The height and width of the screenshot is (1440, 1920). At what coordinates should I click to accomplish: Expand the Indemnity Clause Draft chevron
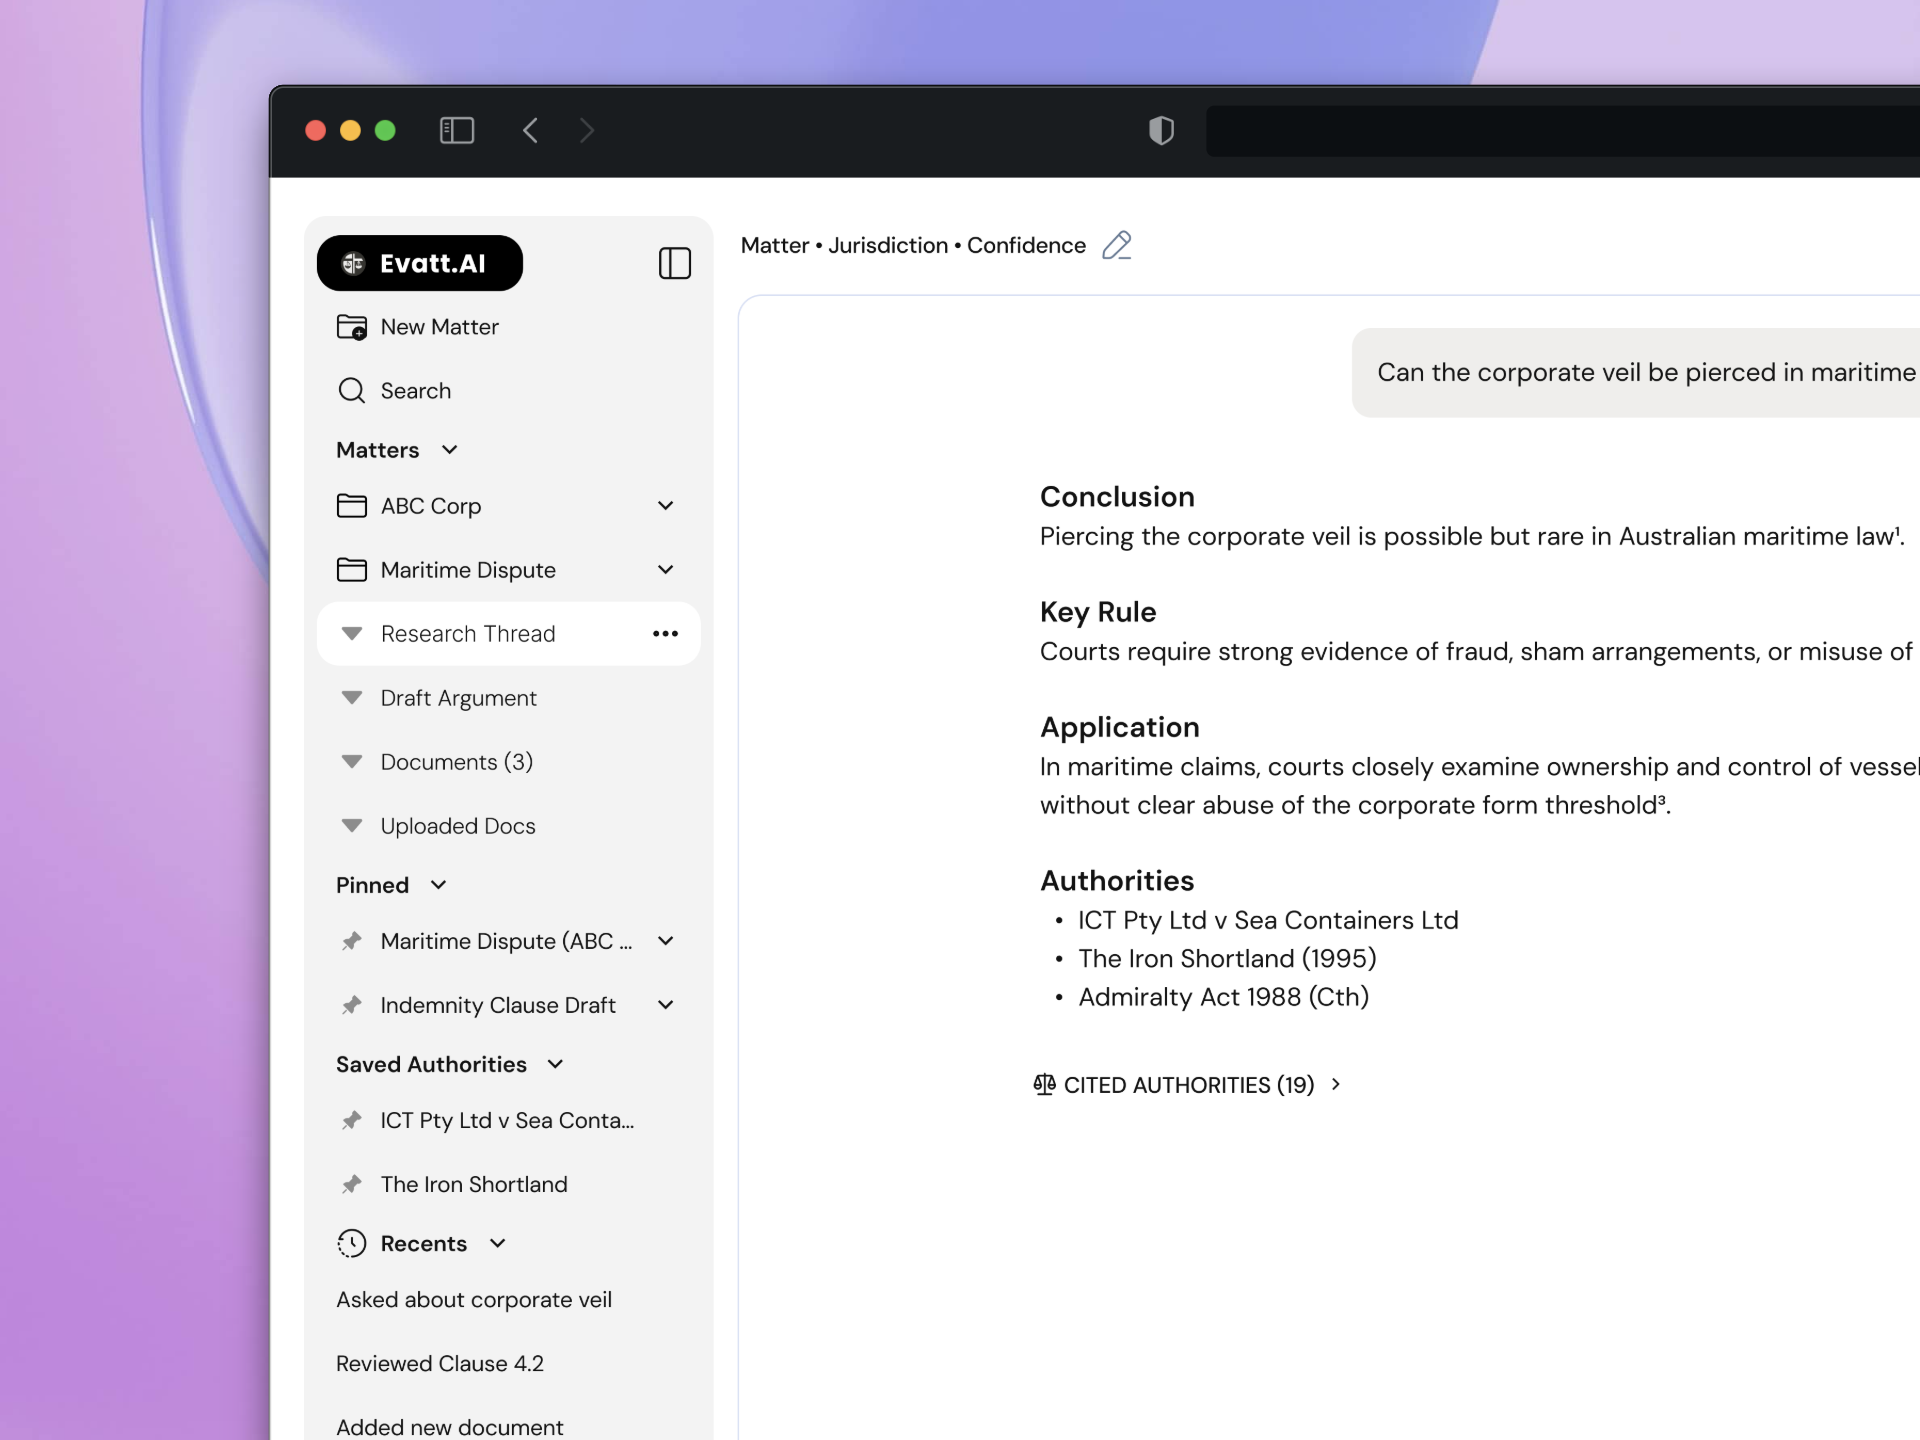pyautogui.click(x=666, y=1005)
